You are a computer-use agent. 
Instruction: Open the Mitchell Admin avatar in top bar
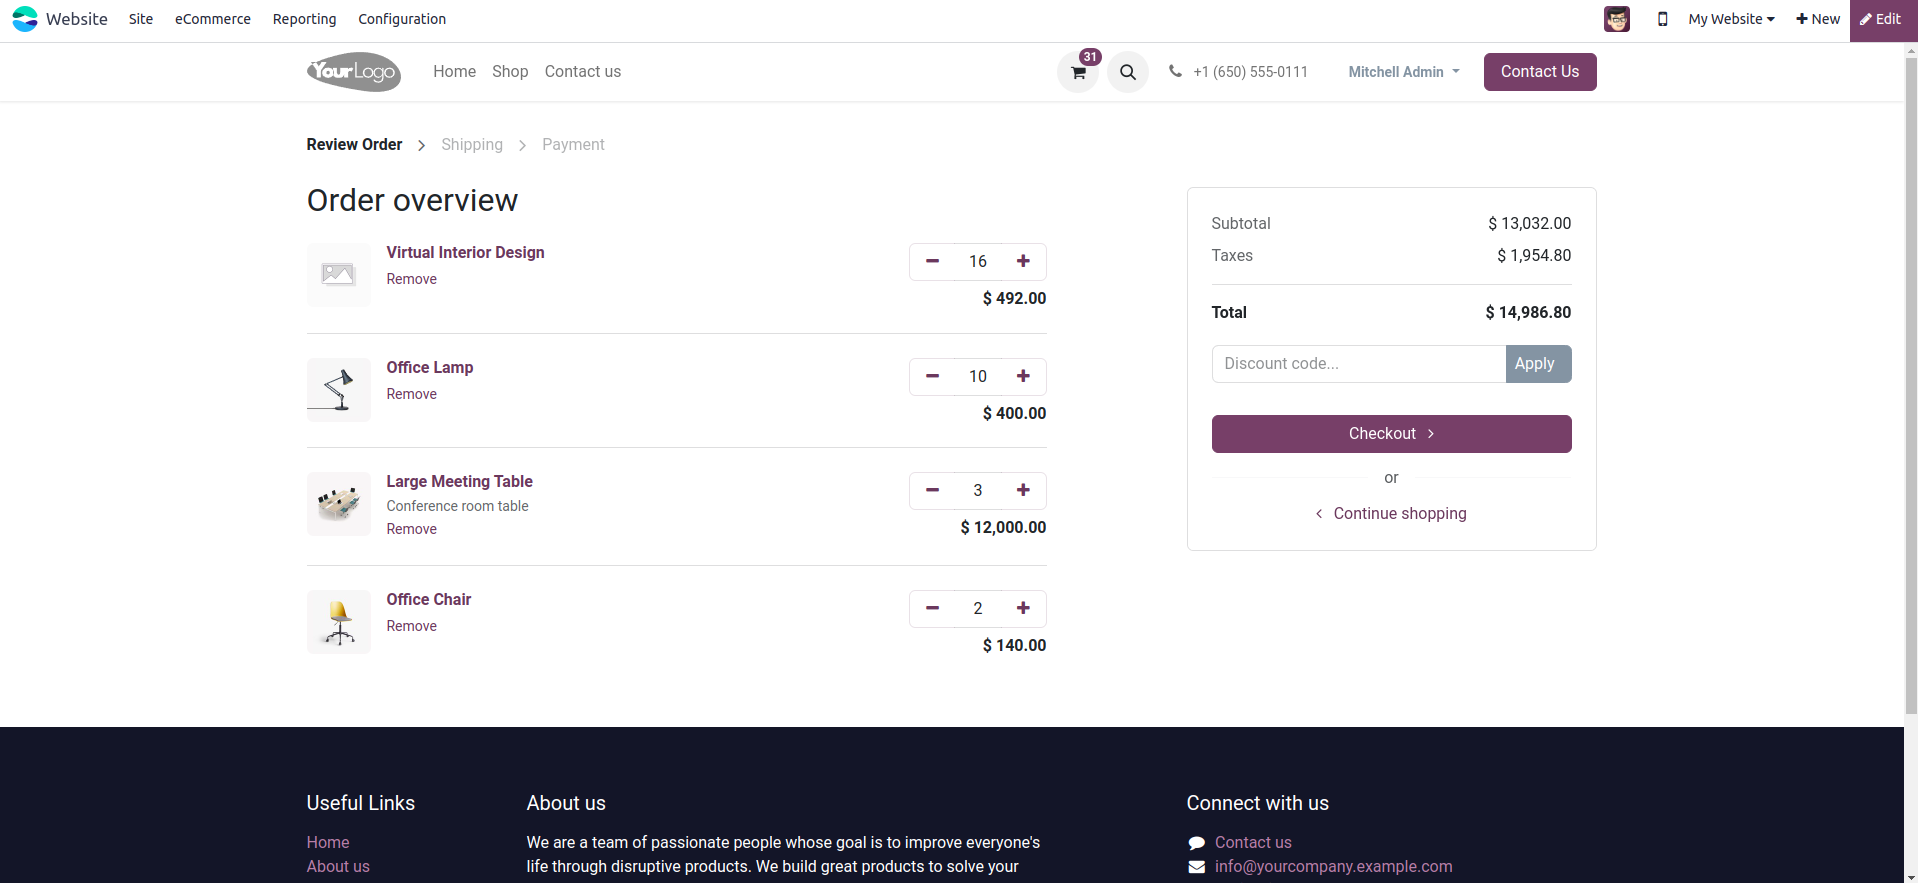pos(1617,19)
